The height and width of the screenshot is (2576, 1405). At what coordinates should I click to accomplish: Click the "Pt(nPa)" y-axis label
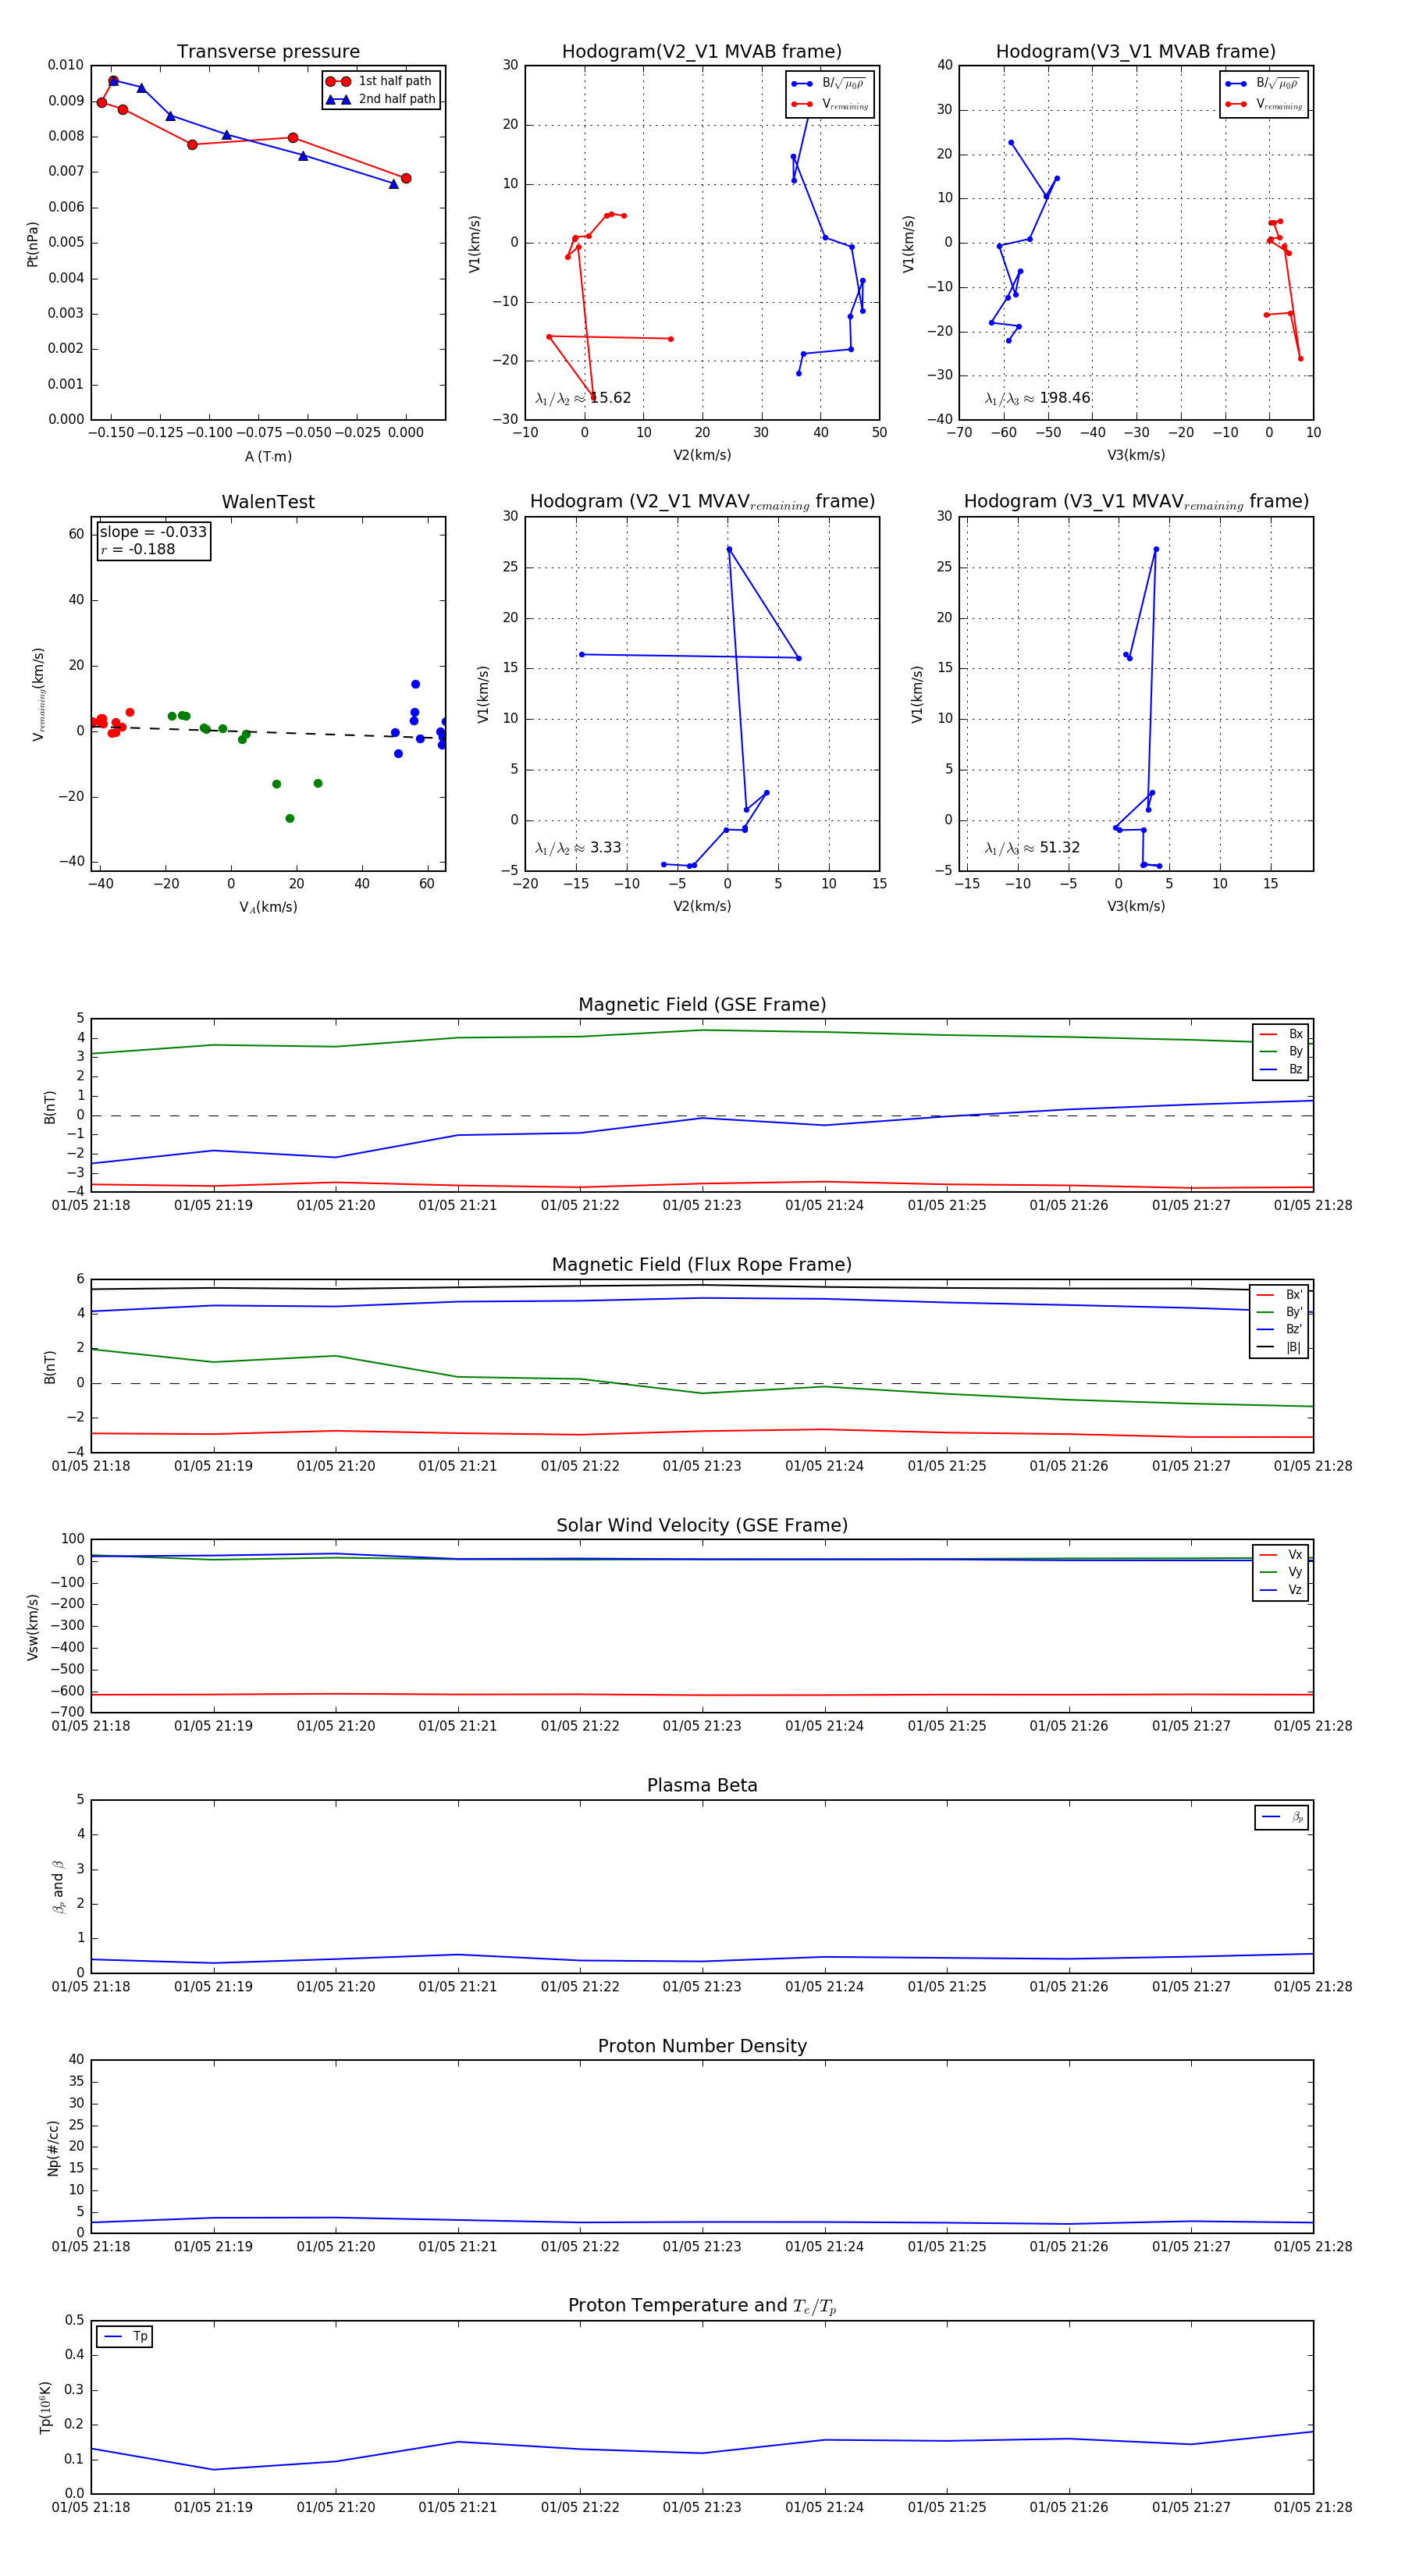click(x=33, y=243)
